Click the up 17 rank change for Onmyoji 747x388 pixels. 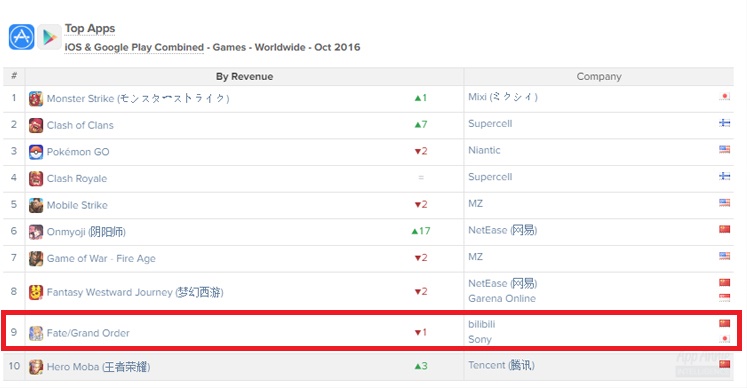[421, 231]
